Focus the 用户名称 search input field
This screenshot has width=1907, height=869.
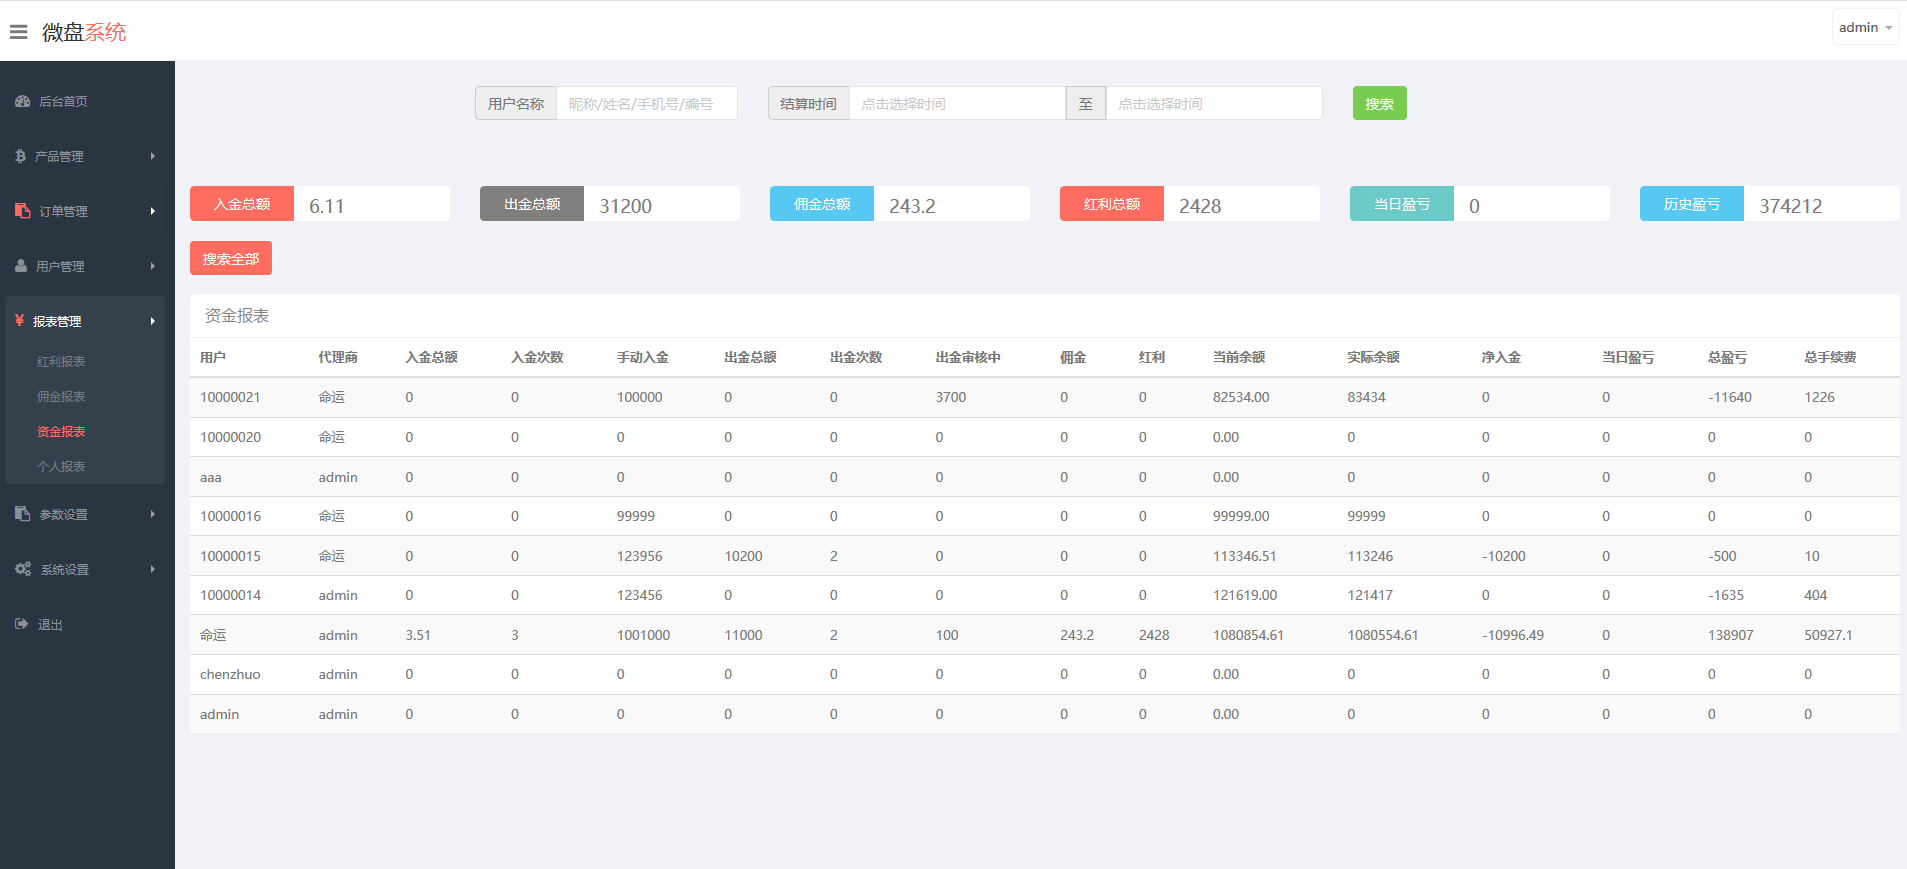[646, 104]
